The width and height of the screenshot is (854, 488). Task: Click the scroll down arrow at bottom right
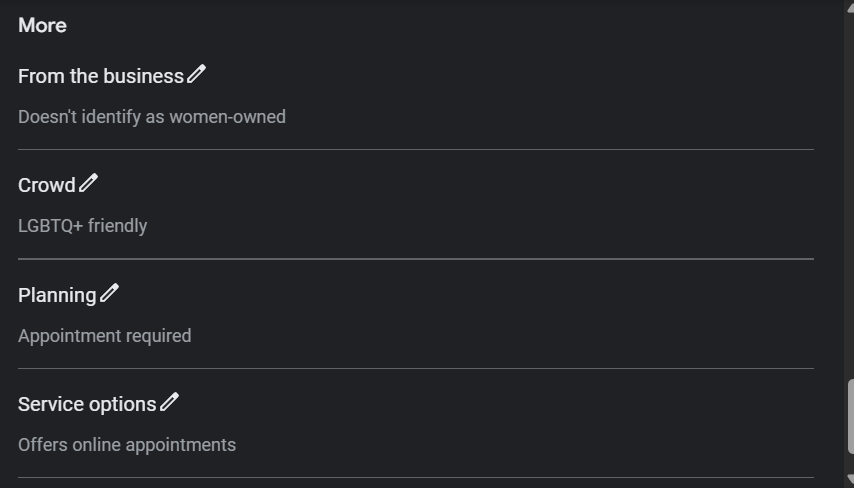click(848, 481)
